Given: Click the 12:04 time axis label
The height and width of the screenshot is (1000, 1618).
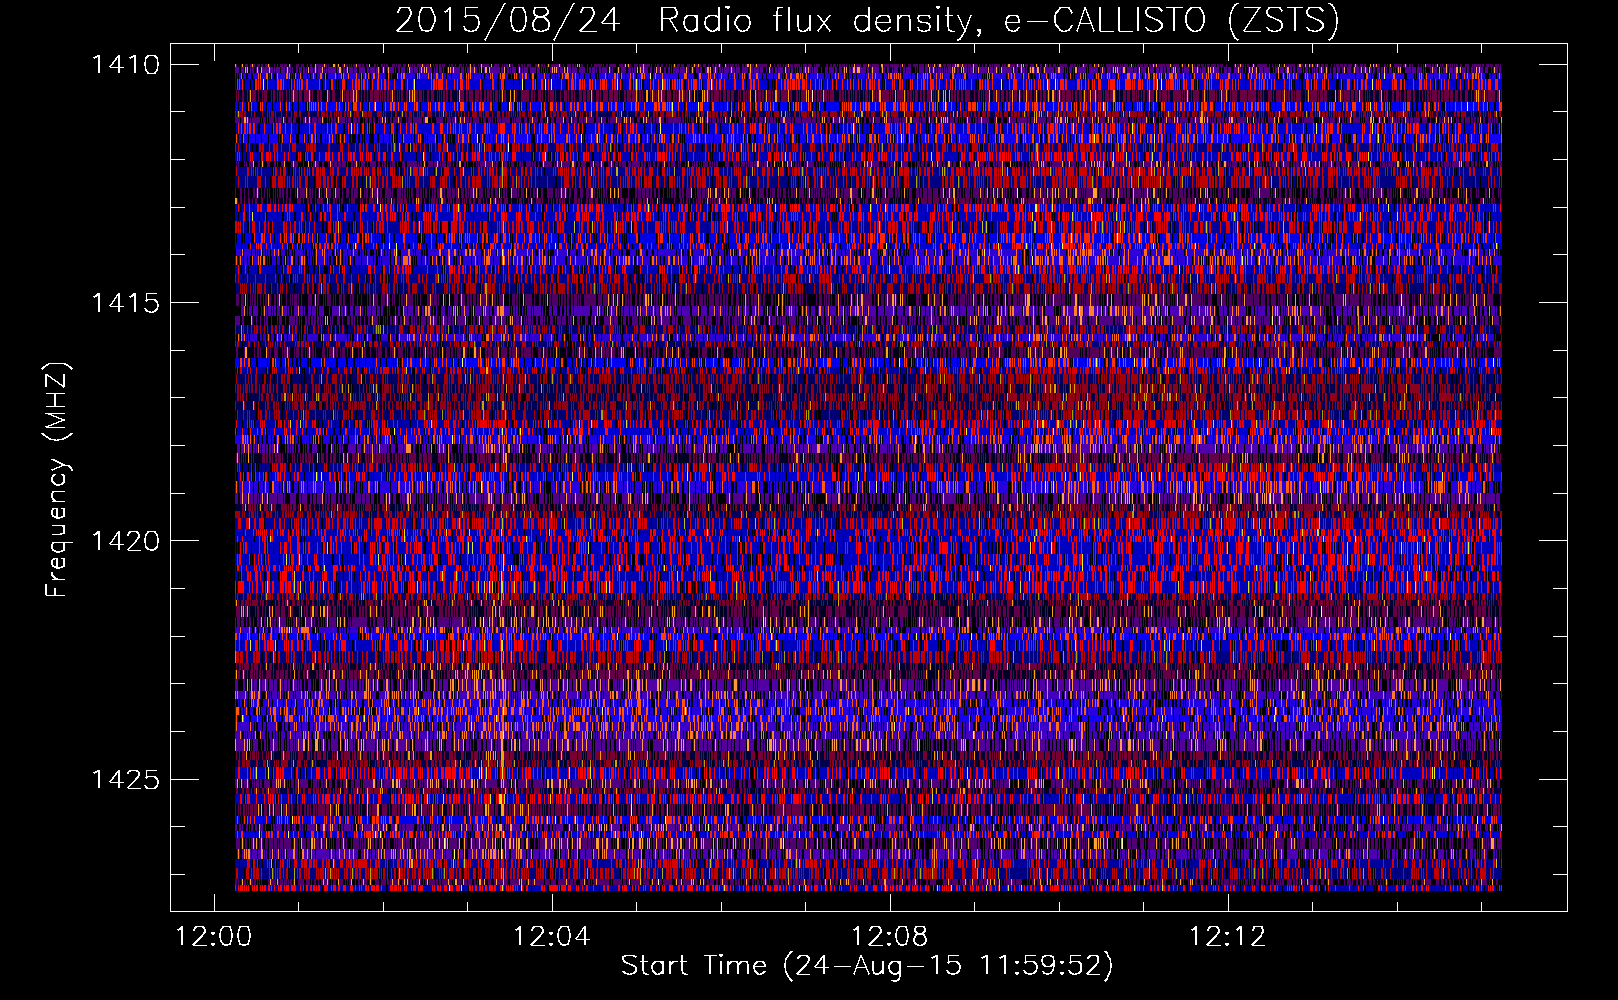Looking at the screenshot, I should [552, 937].
